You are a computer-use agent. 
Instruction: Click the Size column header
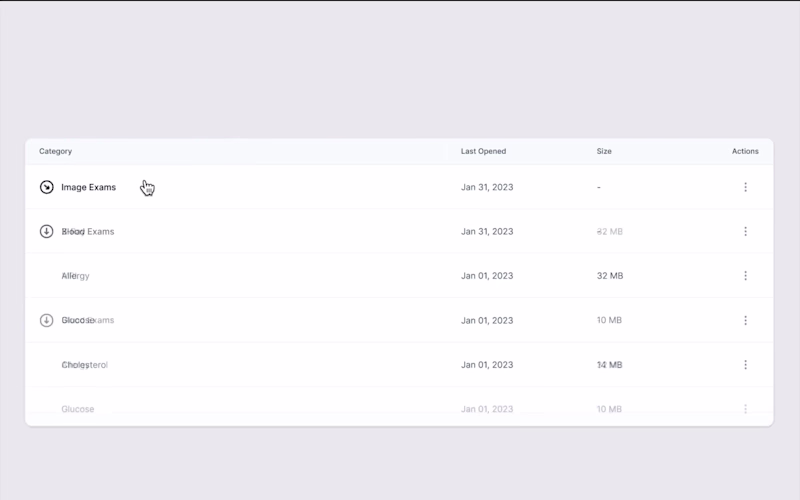coord(604,152)
